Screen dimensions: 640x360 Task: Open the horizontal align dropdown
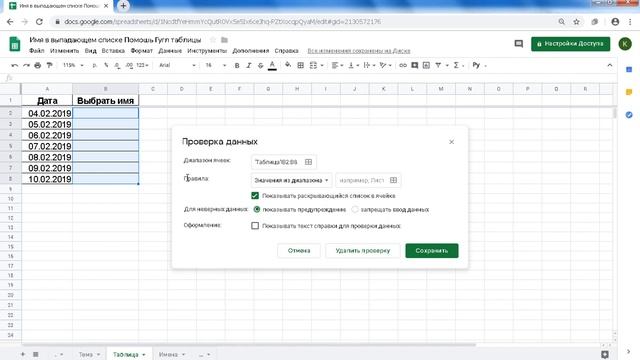[x=337, y=65]
